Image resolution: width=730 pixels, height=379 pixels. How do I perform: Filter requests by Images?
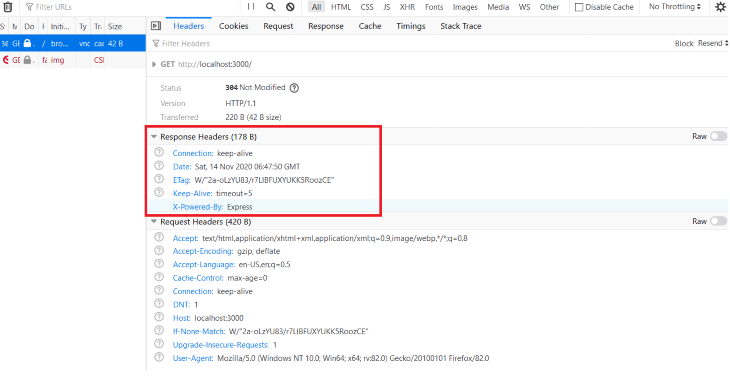pyautogui.click(x=465, y=7)
